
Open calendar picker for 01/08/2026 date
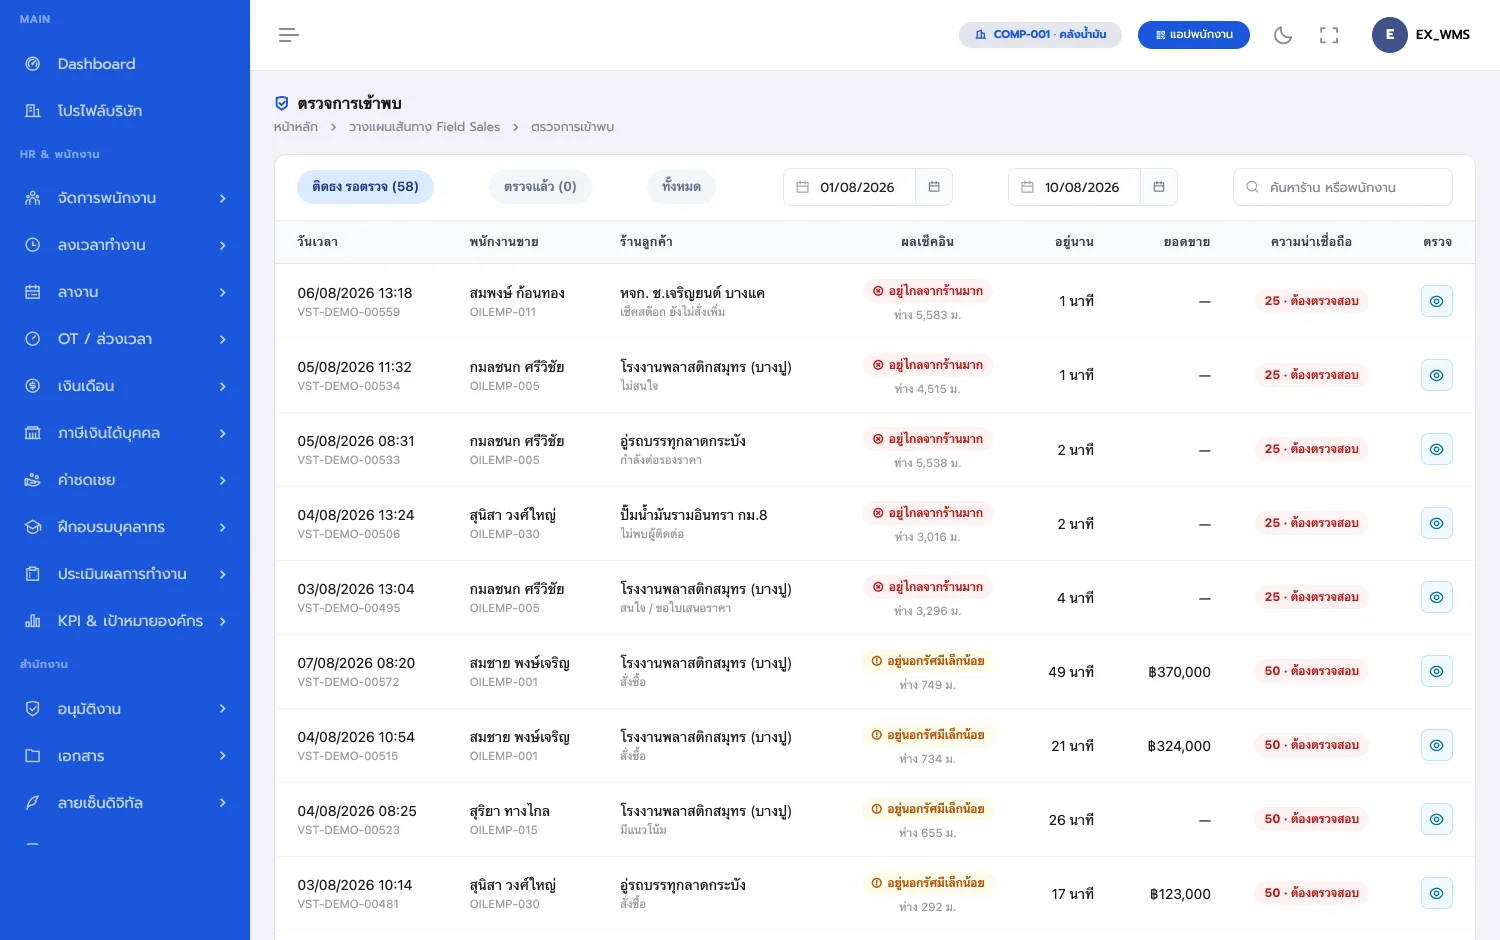tap(934, 187)
